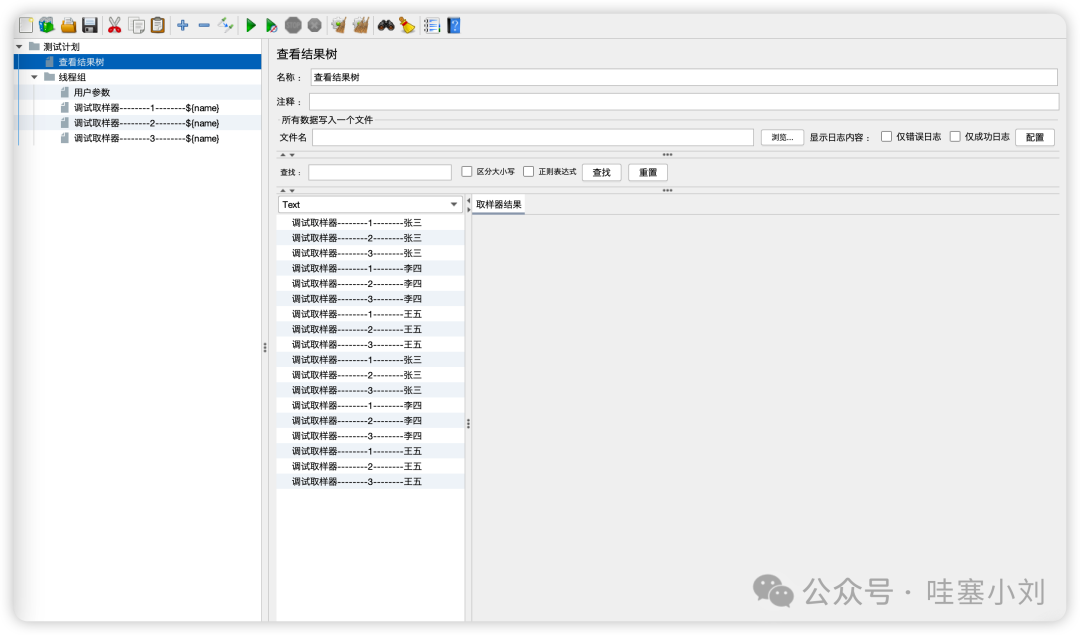Expand all tree nodes with plus icon

(183, 25)
